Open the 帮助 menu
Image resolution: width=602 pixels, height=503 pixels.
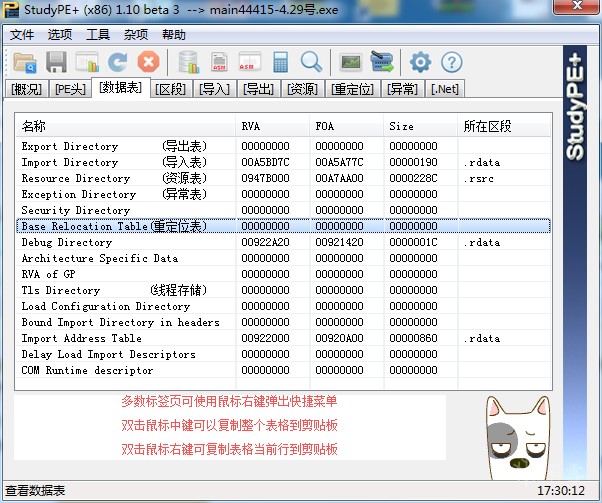tap(174, 35)
